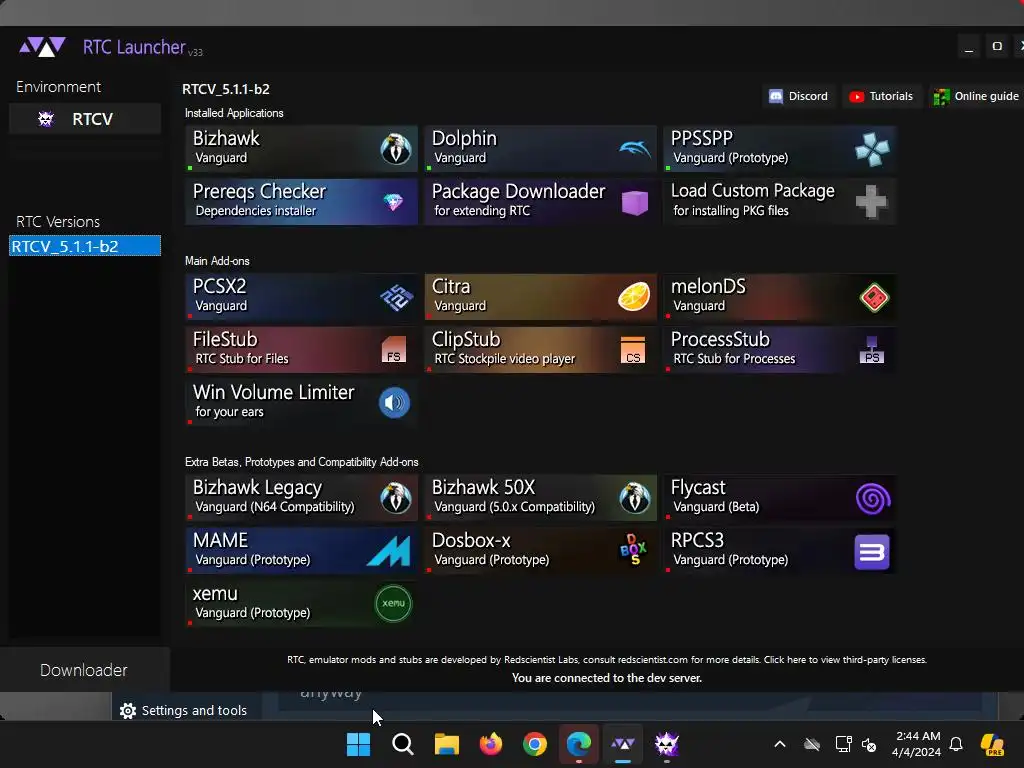Open File Explorer from taskbar
Screen dimensions: 1024x768
447,744
